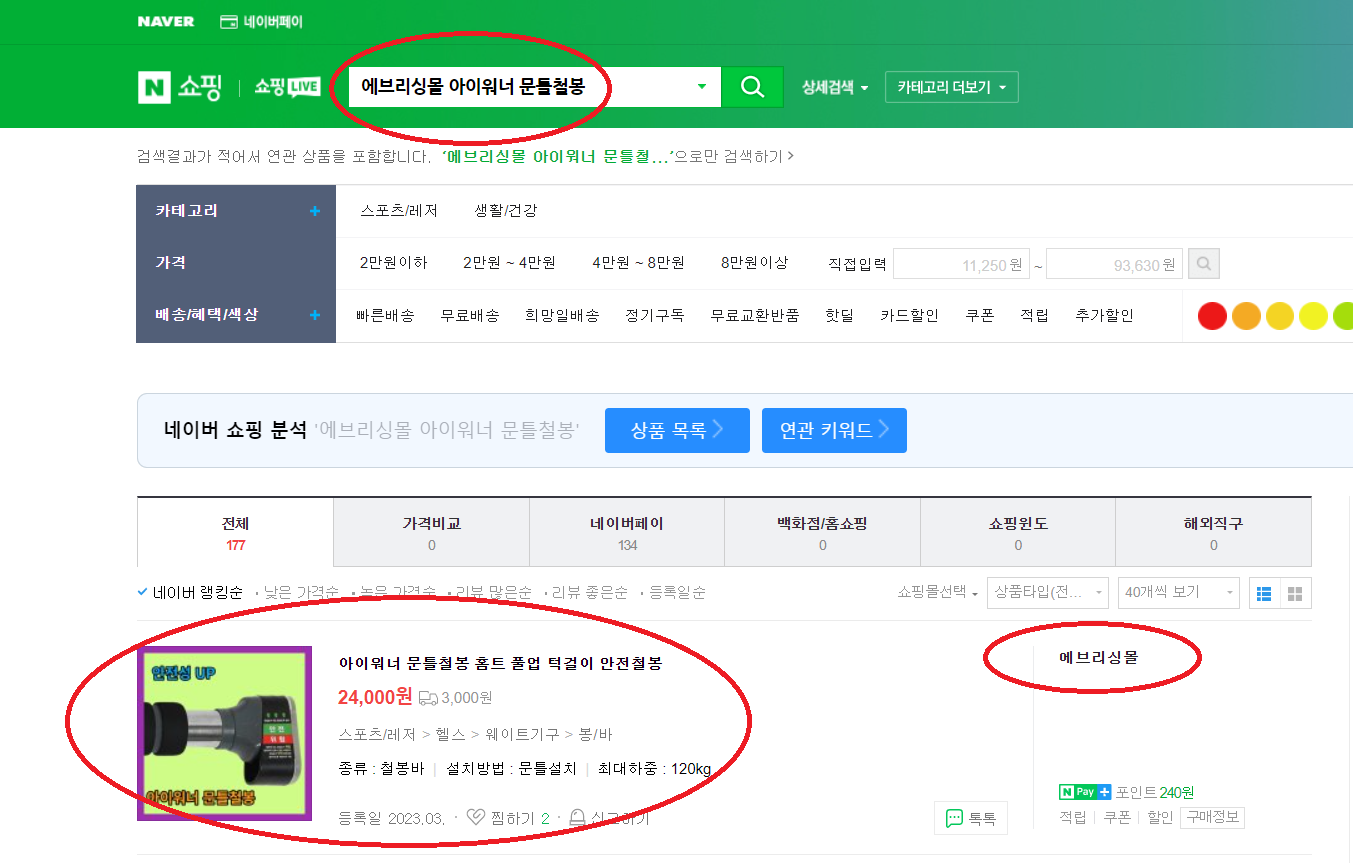Open 카테고리 더보기 dropdown
This screenshot has height=863, width=1353.
click(952, 87)
